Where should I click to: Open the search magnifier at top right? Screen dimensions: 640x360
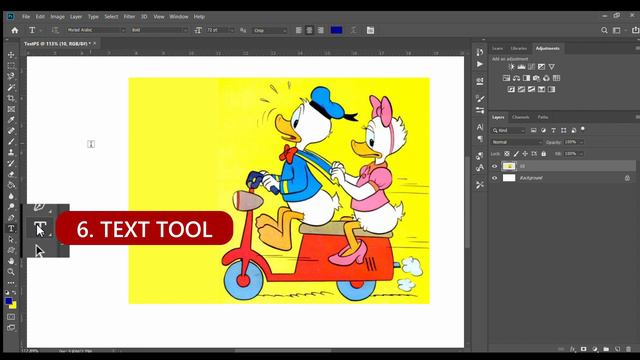(604, 30)
